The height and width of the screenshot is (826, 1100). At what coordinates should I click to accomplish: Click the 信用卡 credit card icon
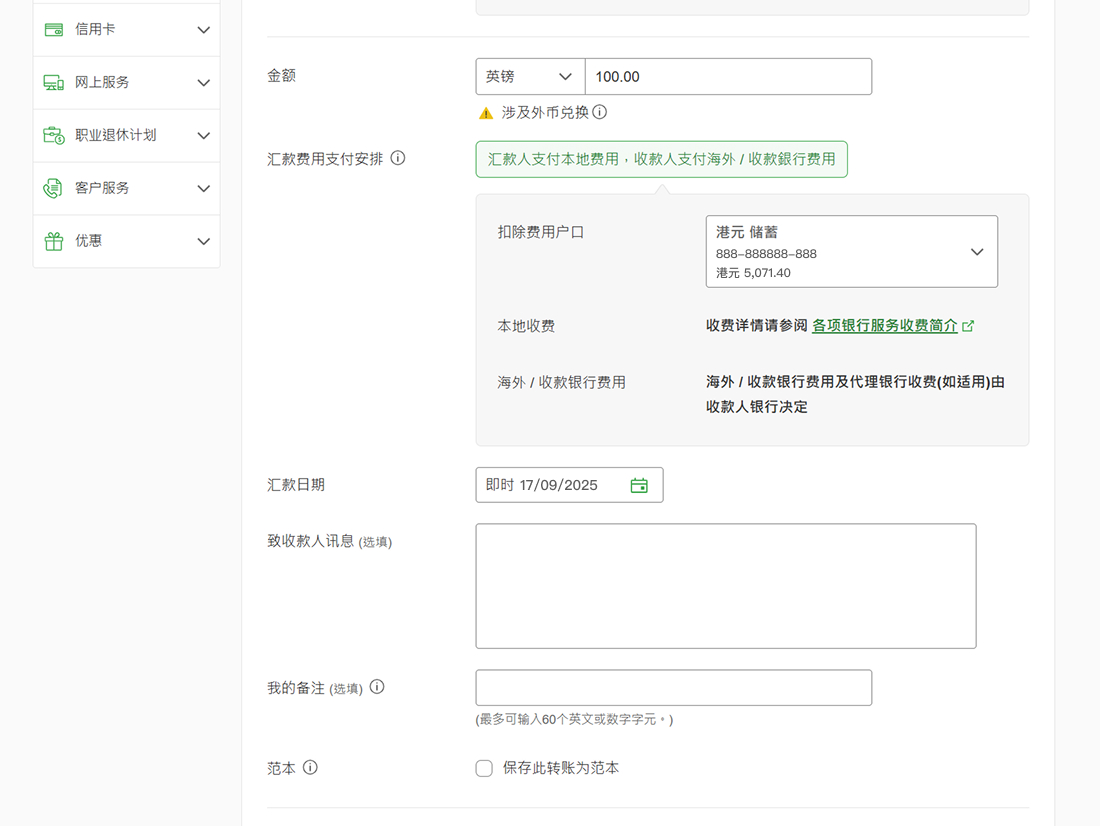(53, 29)
